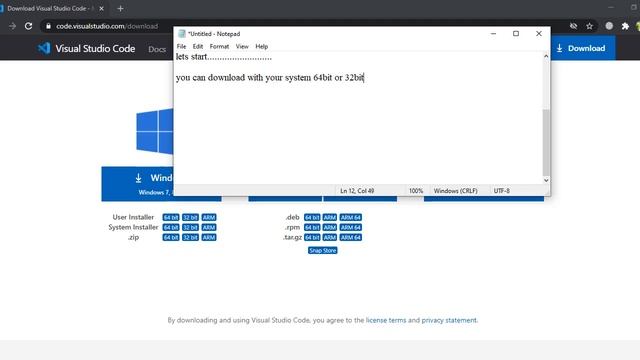This screenshot has height=360, width=640.
Task: Download User Installer ARM
Action: coord(209,218)
